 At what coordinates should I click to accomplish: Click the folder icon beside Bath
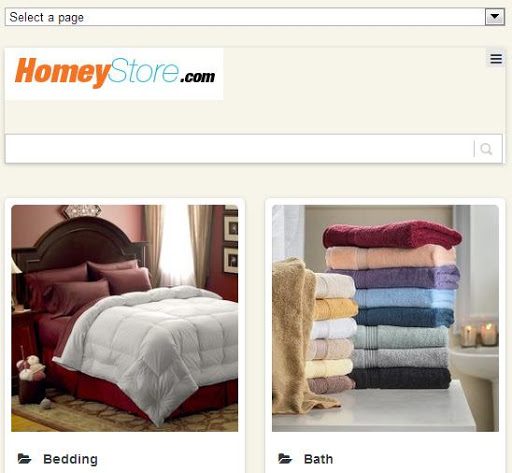285,459
